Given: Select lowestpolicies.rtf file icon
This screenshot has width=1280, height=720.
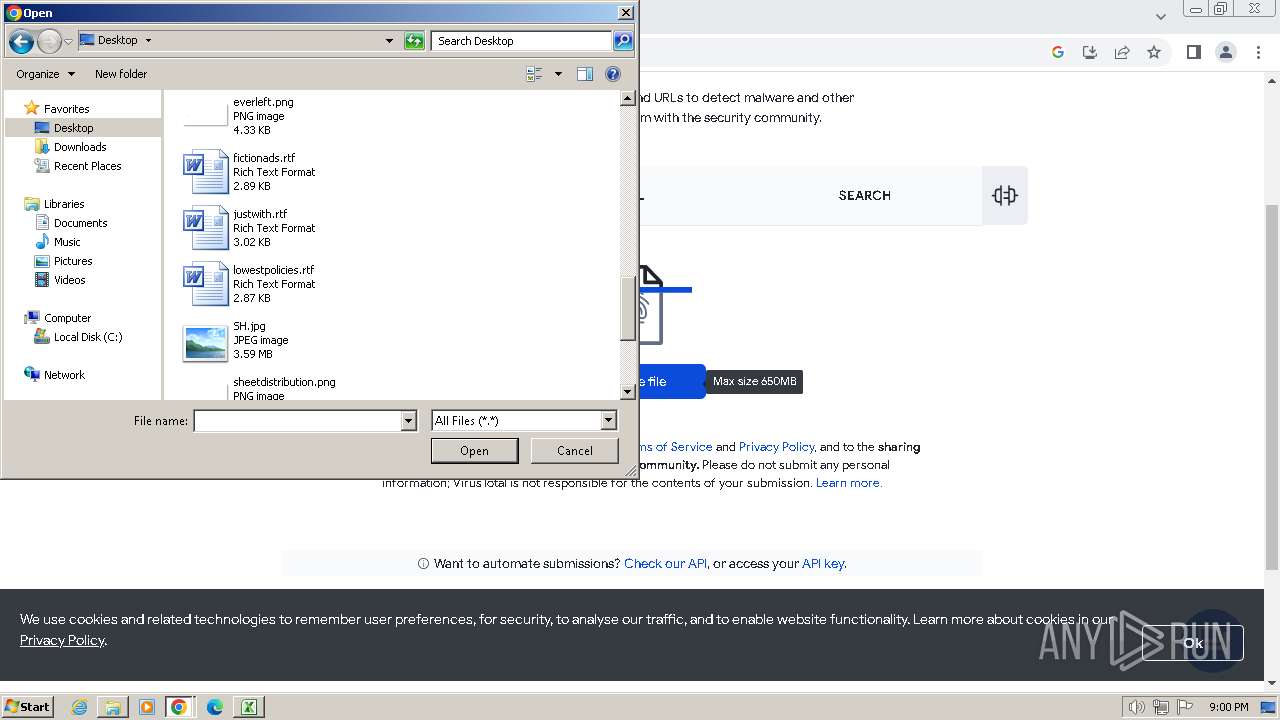Looking at the screenshot, I should coord(206,284).
